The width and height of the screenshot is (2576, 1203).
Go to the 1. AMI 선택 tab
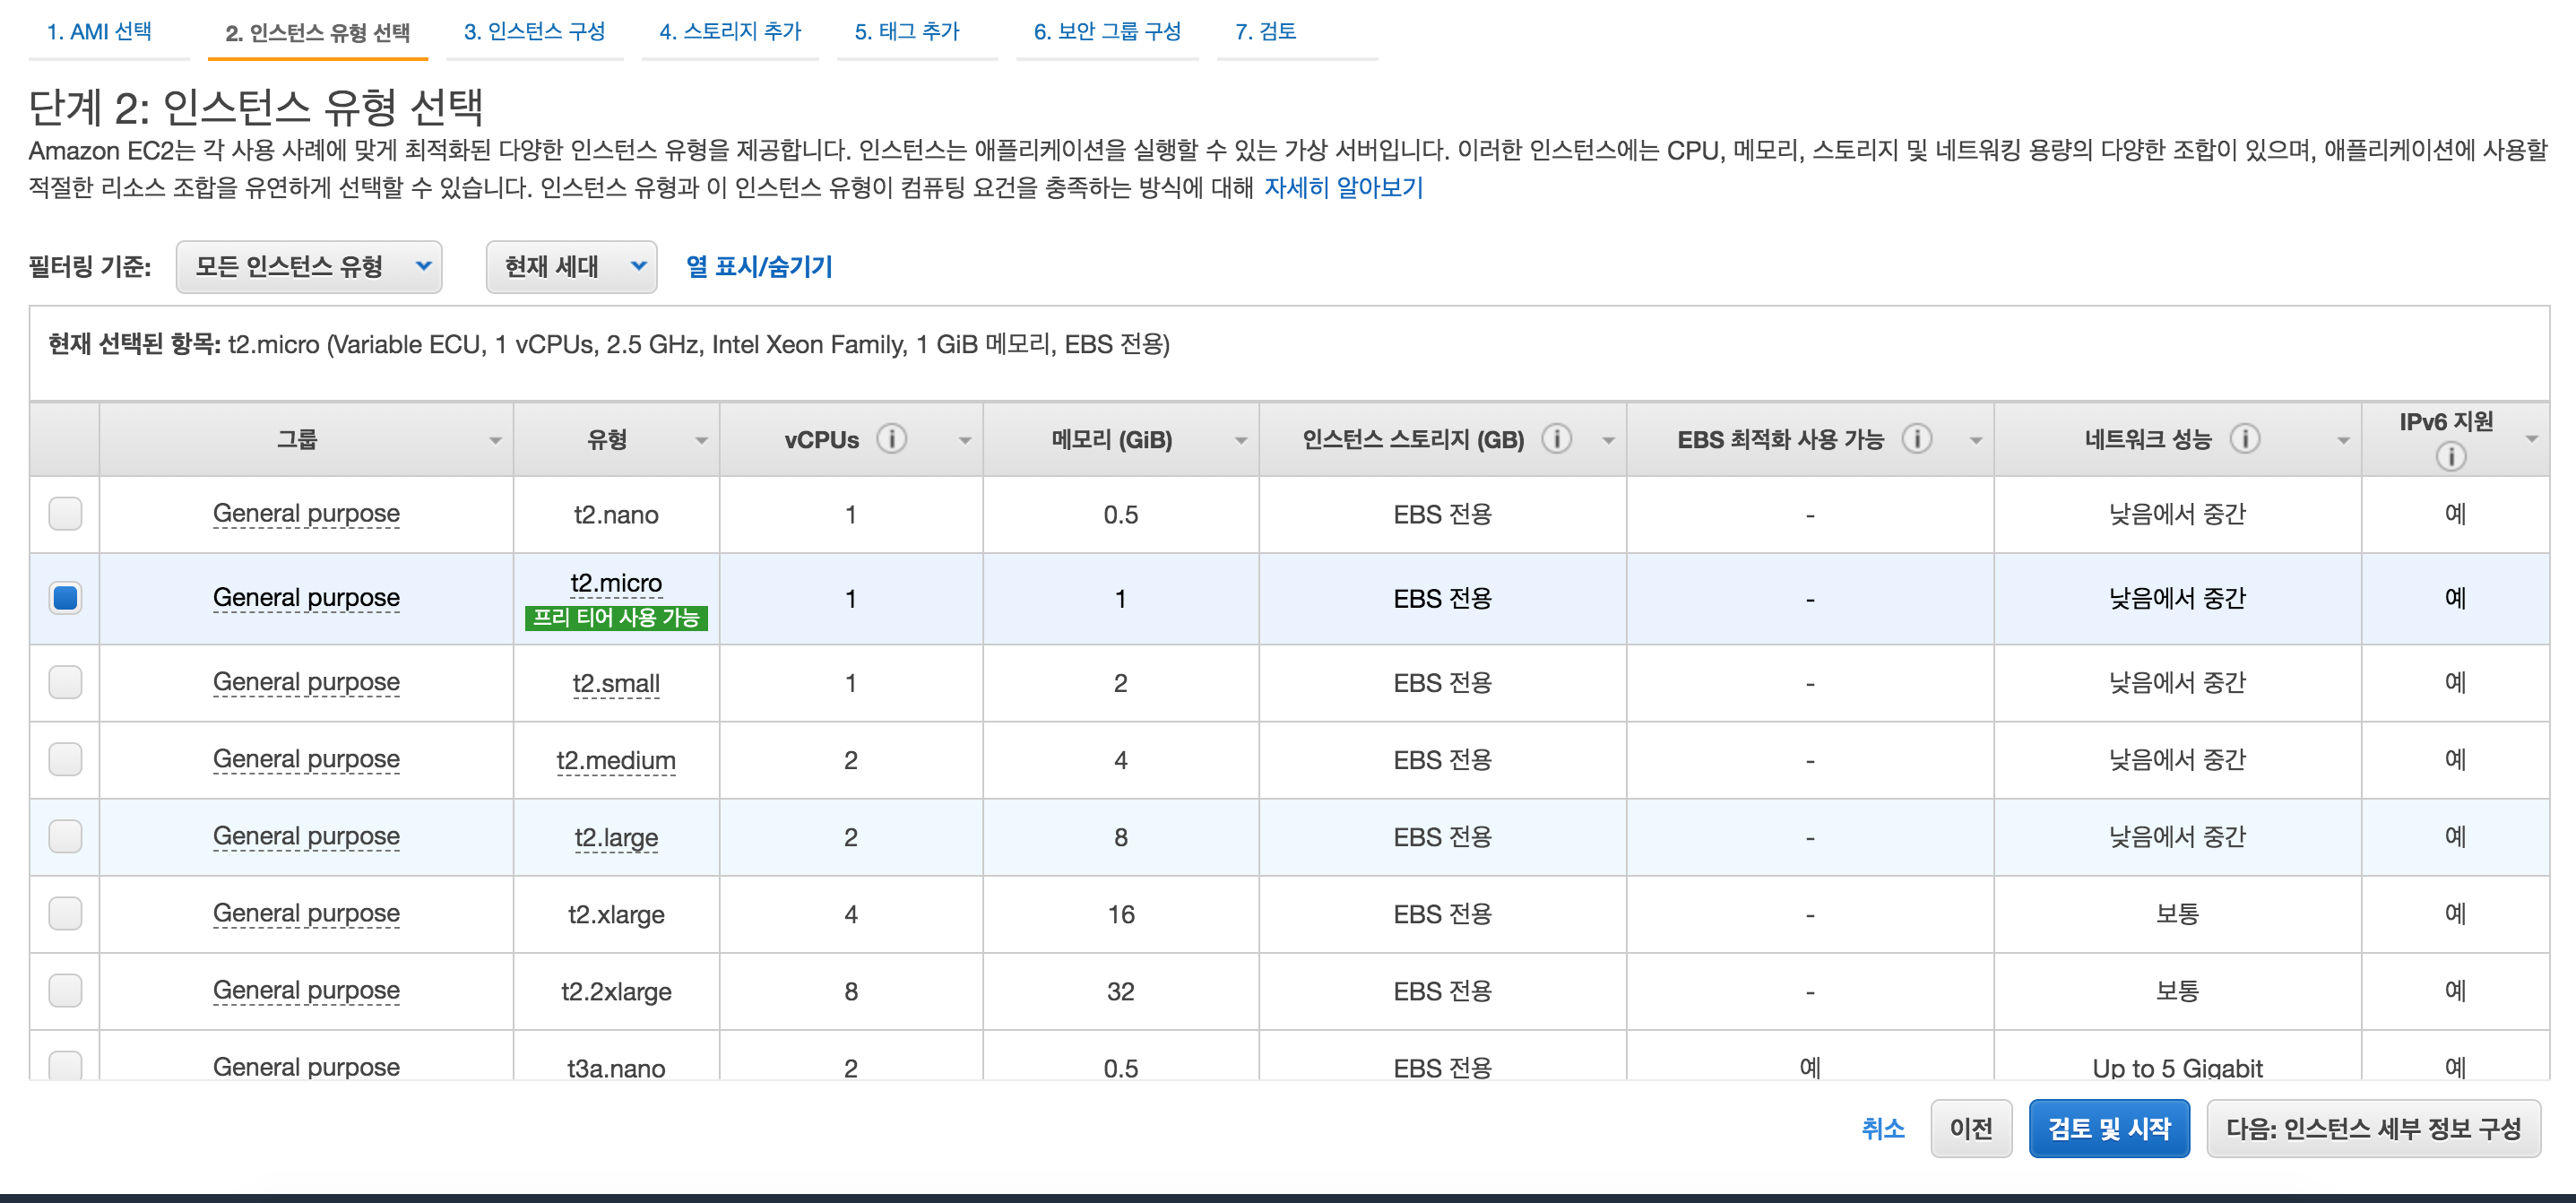(x=99, y=32)
